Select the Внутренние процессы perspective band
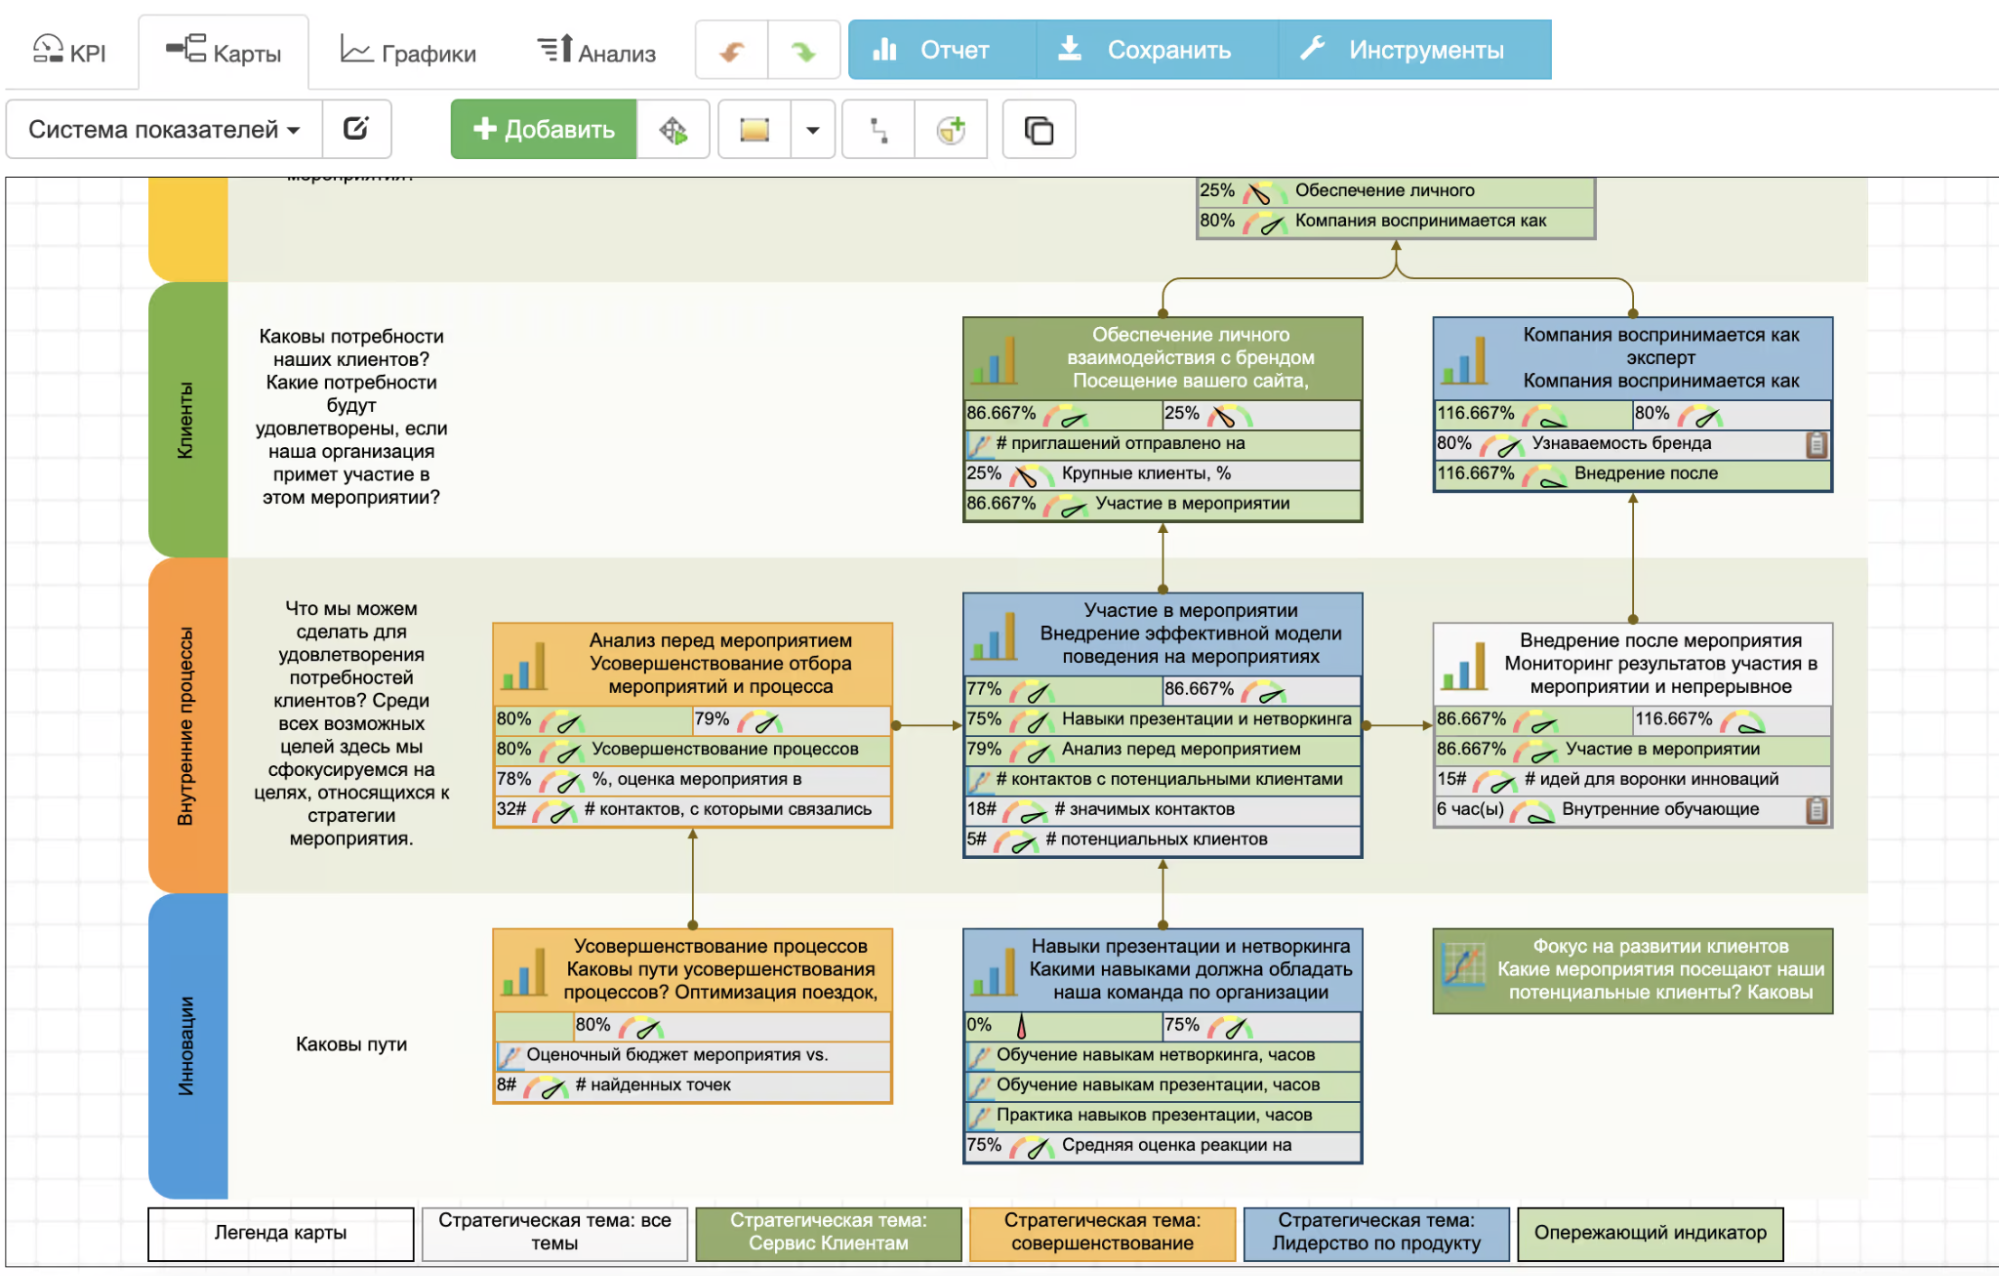This screenshot has height=1276, width=1999. pos(187,726)
